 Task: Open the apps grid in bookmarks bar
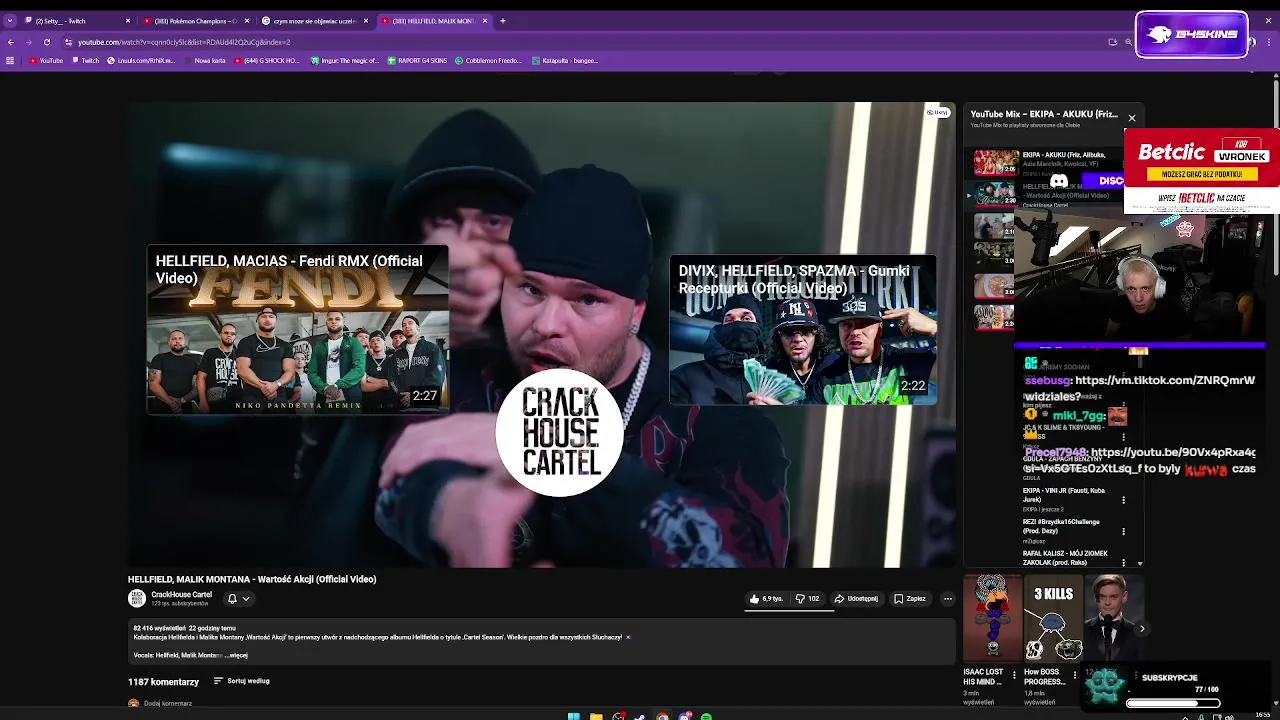click(10, 61)
